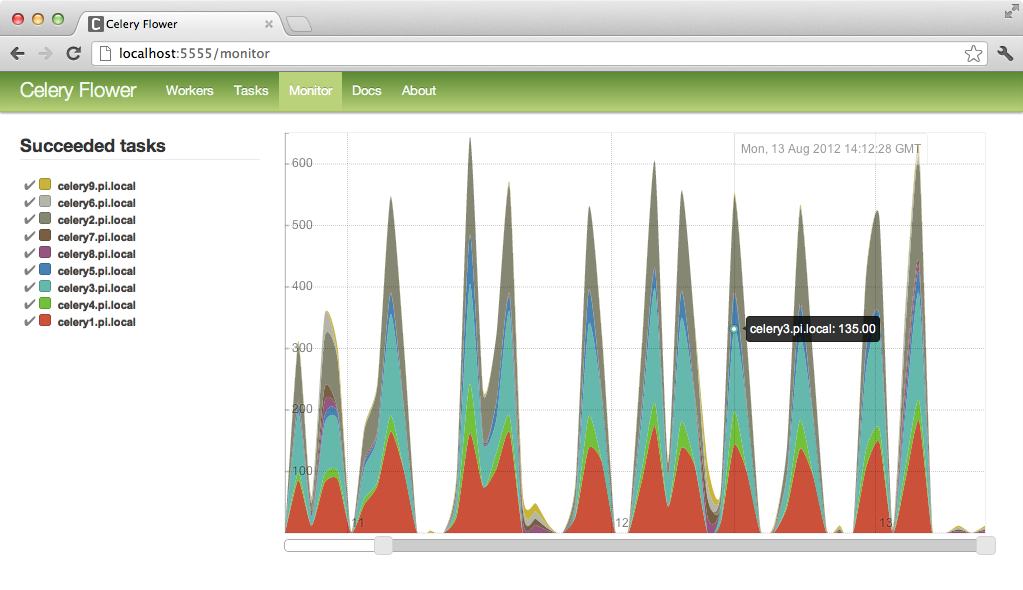The image size is (1023, 590).
Task: Open the Docs page
Action: [366, 90]
